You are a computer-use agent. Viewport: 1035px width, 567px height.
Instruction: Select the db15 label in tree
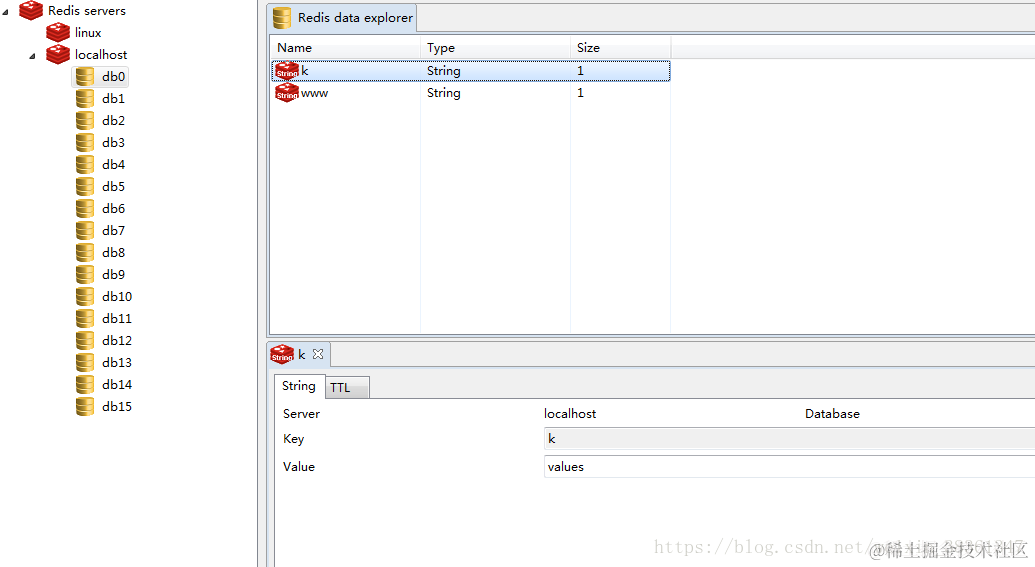pyautogui.click(x=117, y=407)
